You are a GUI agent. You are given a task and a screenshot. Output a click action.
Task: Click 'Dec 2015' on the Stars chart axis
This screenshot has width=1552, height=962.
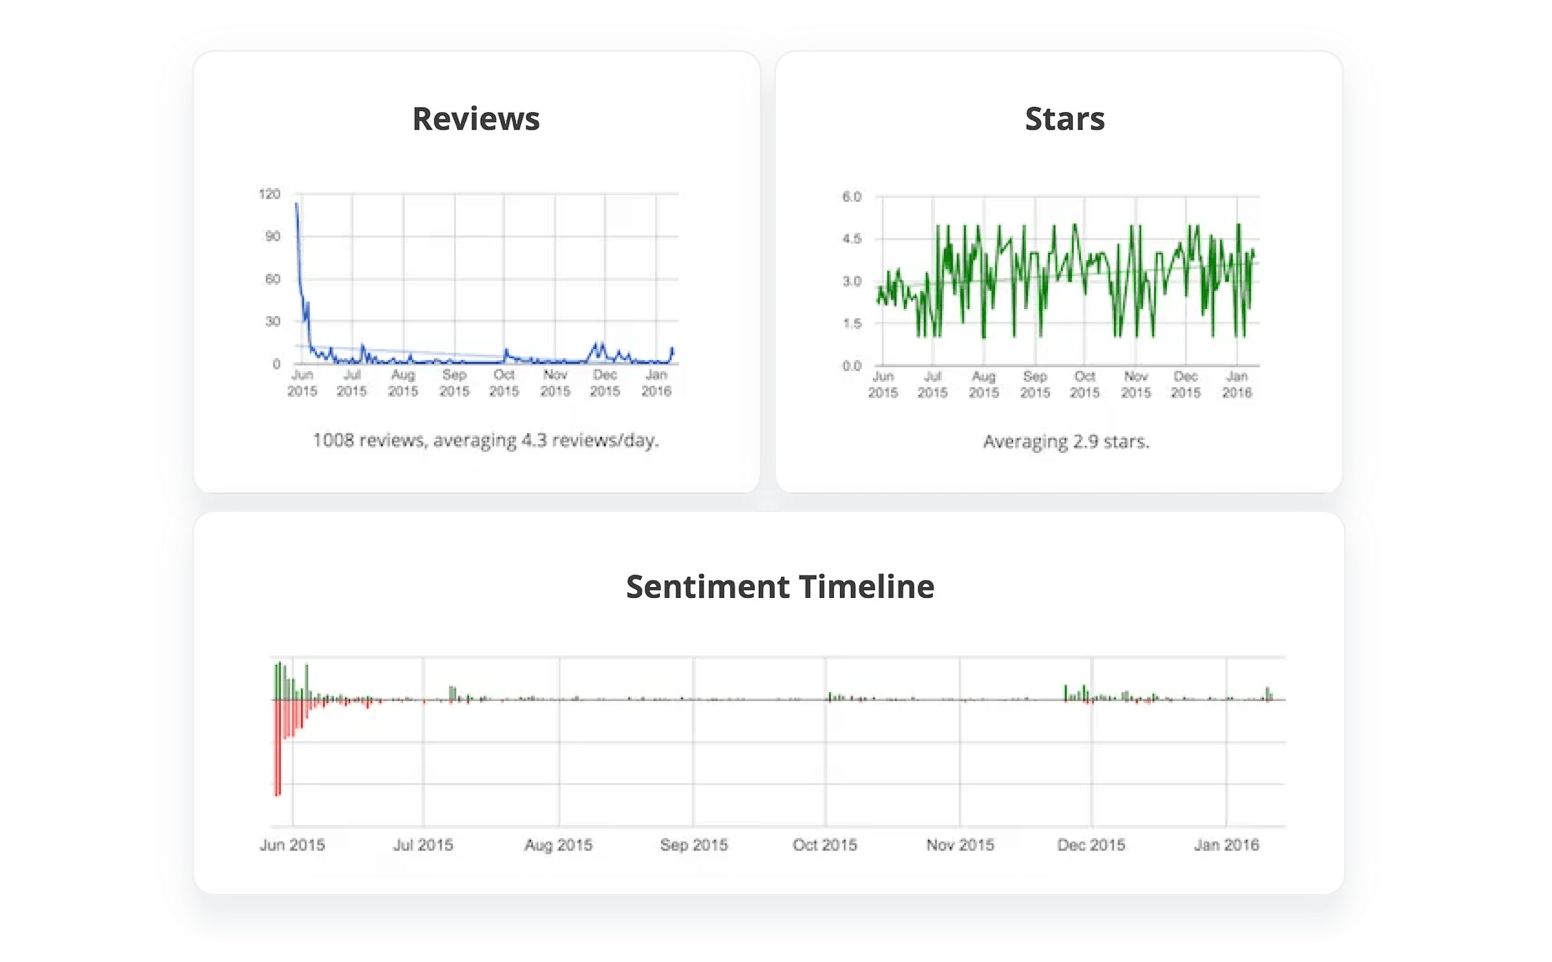1186,385
